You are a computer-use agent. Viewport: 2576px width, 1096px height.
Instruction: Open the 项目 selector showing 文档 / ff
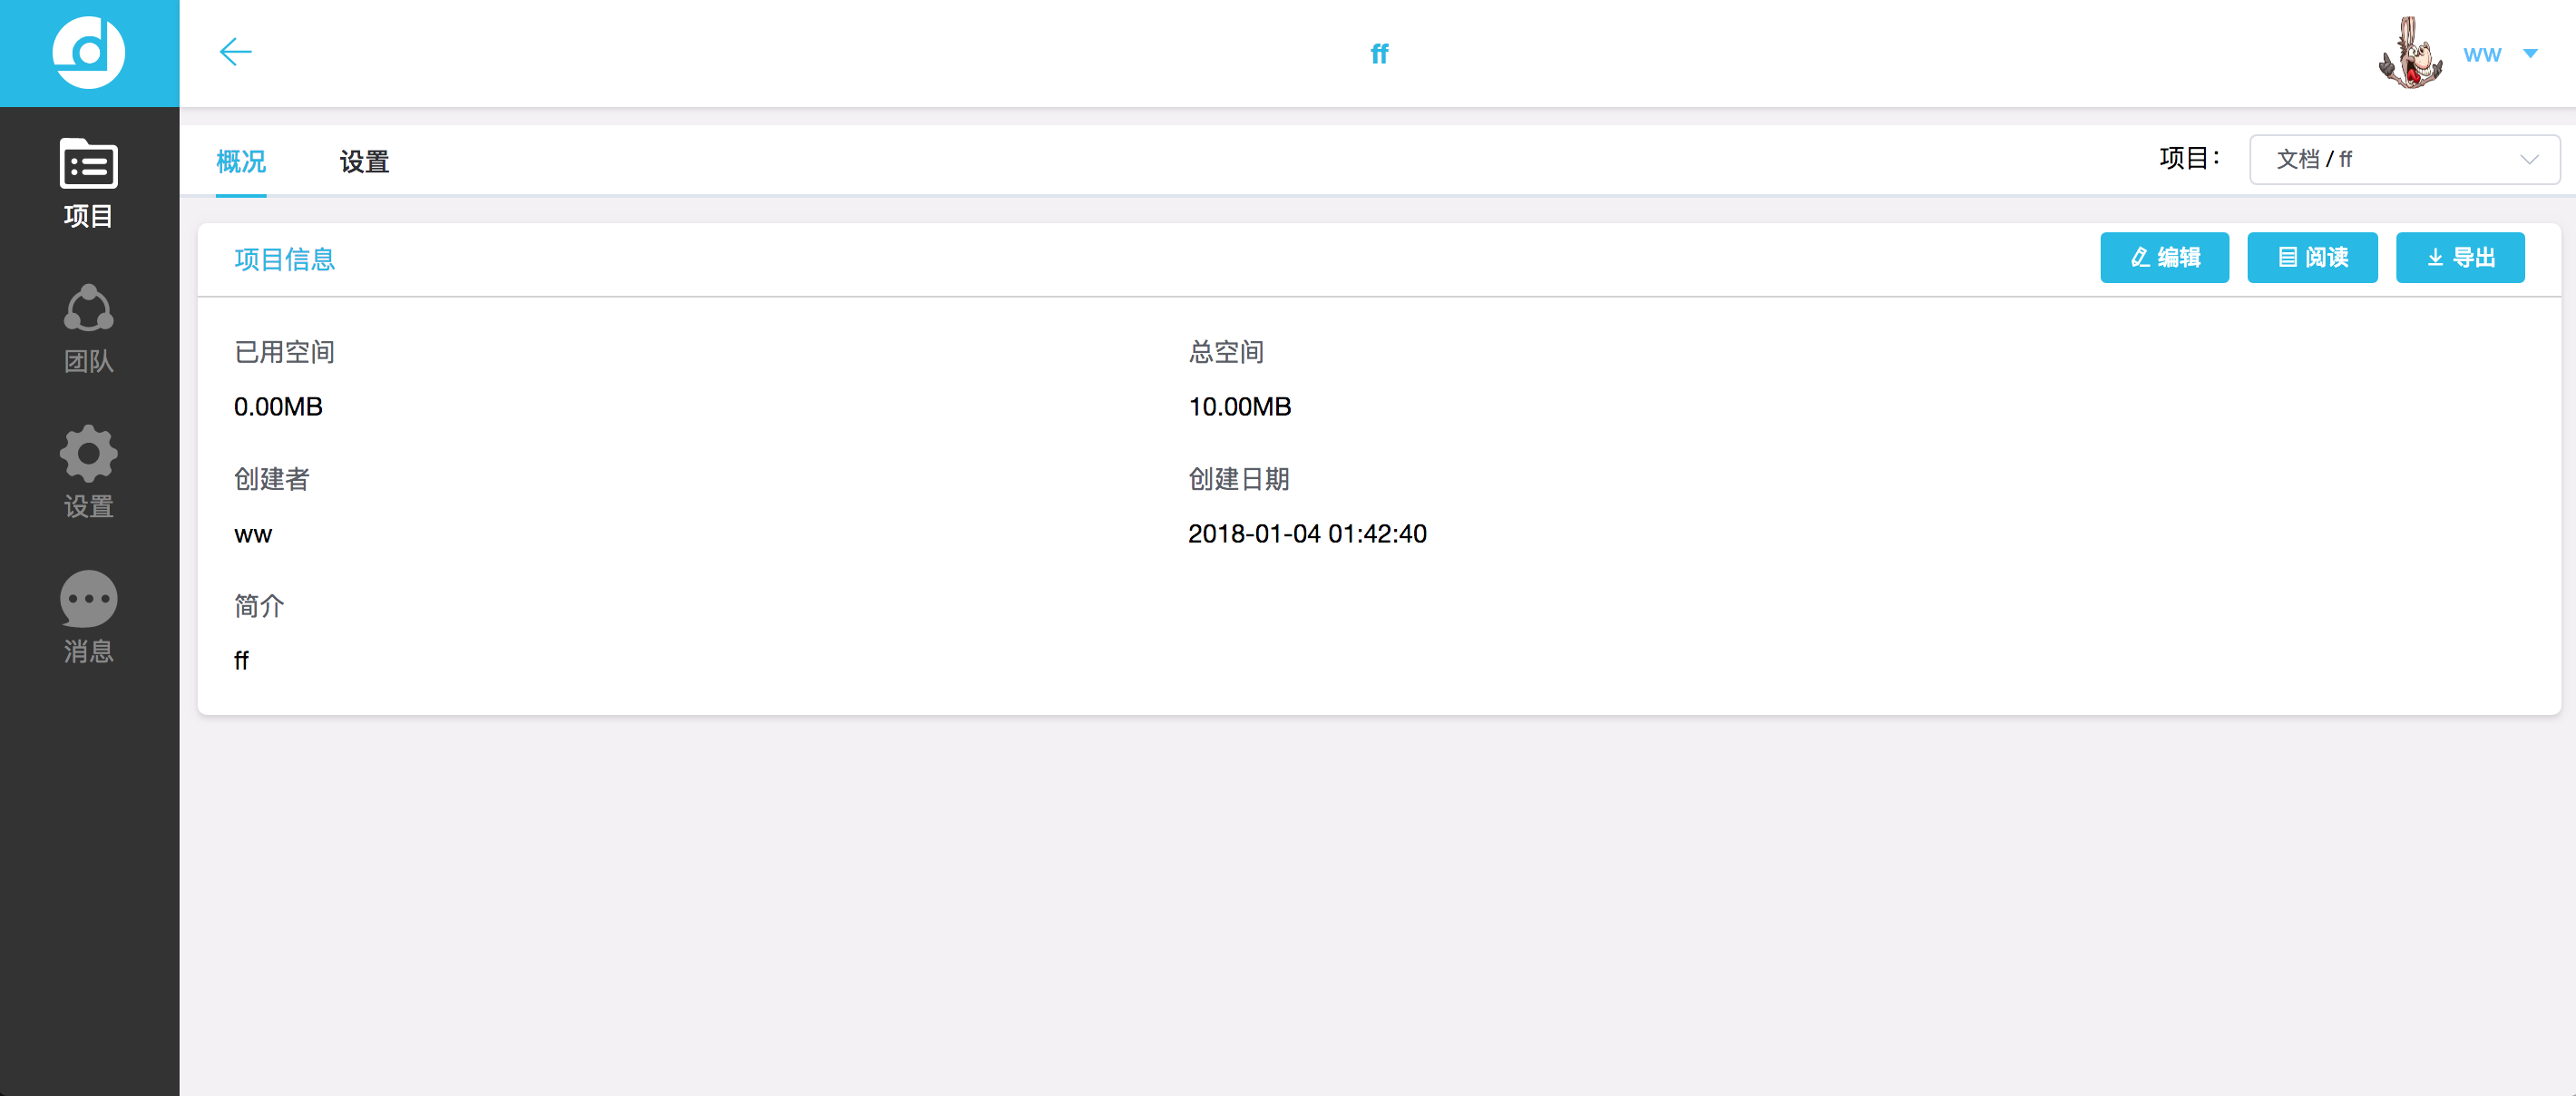(x=2380, y=160)
